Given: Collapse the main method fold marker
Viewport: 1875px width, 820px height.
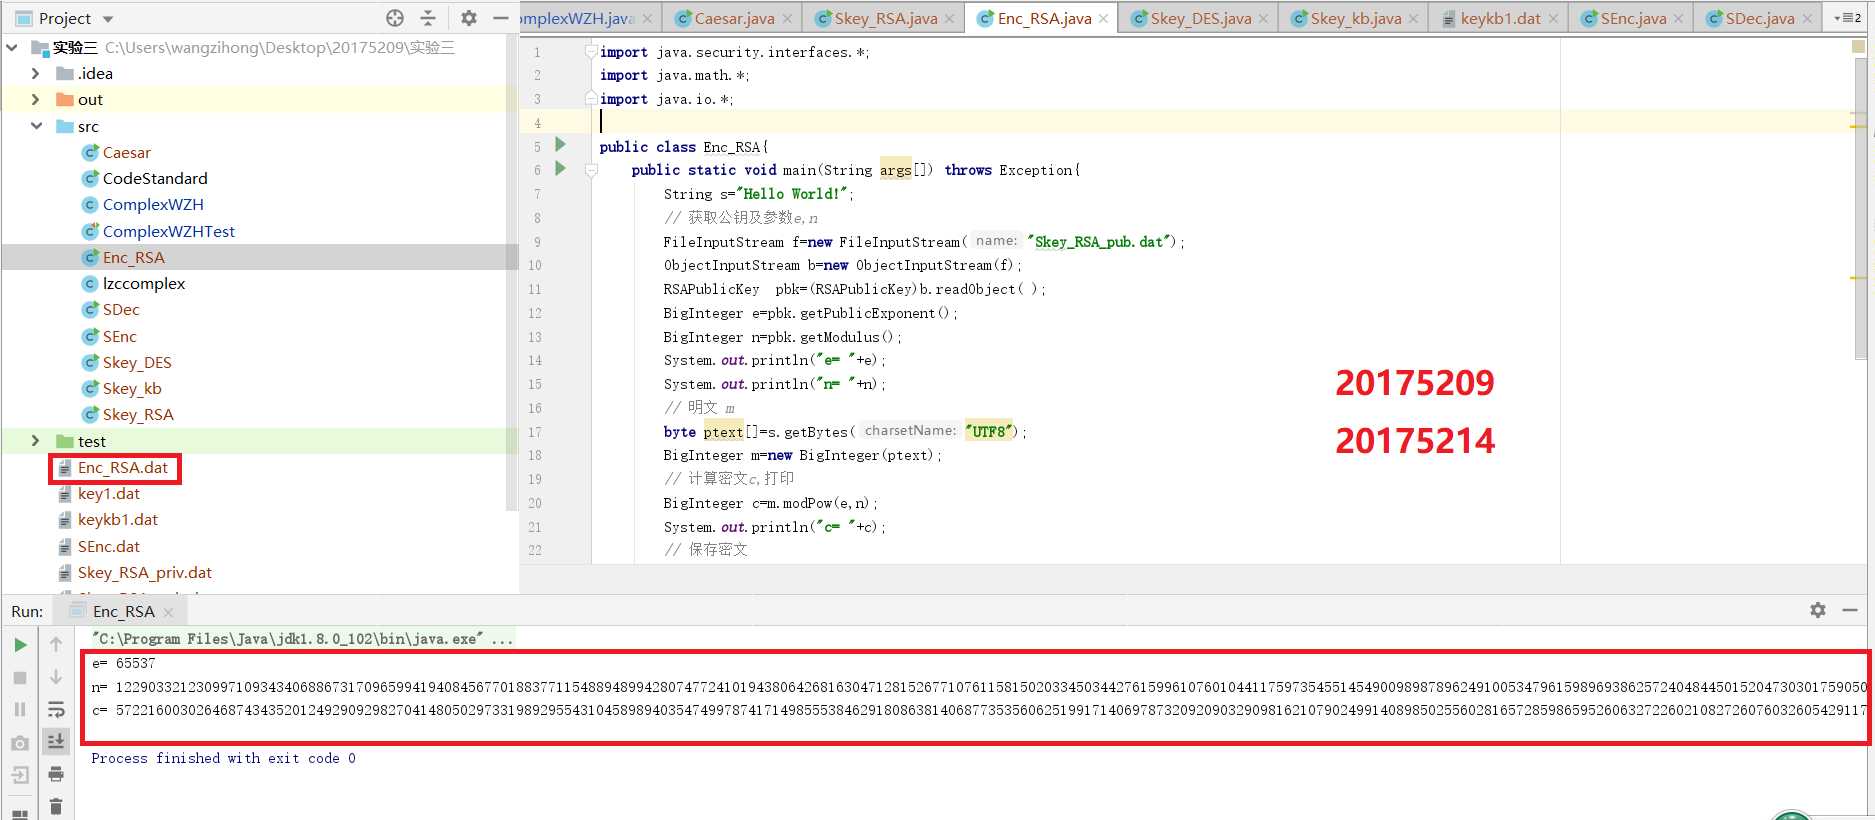Looking at the screenshot, I should [x=591, y=170].
